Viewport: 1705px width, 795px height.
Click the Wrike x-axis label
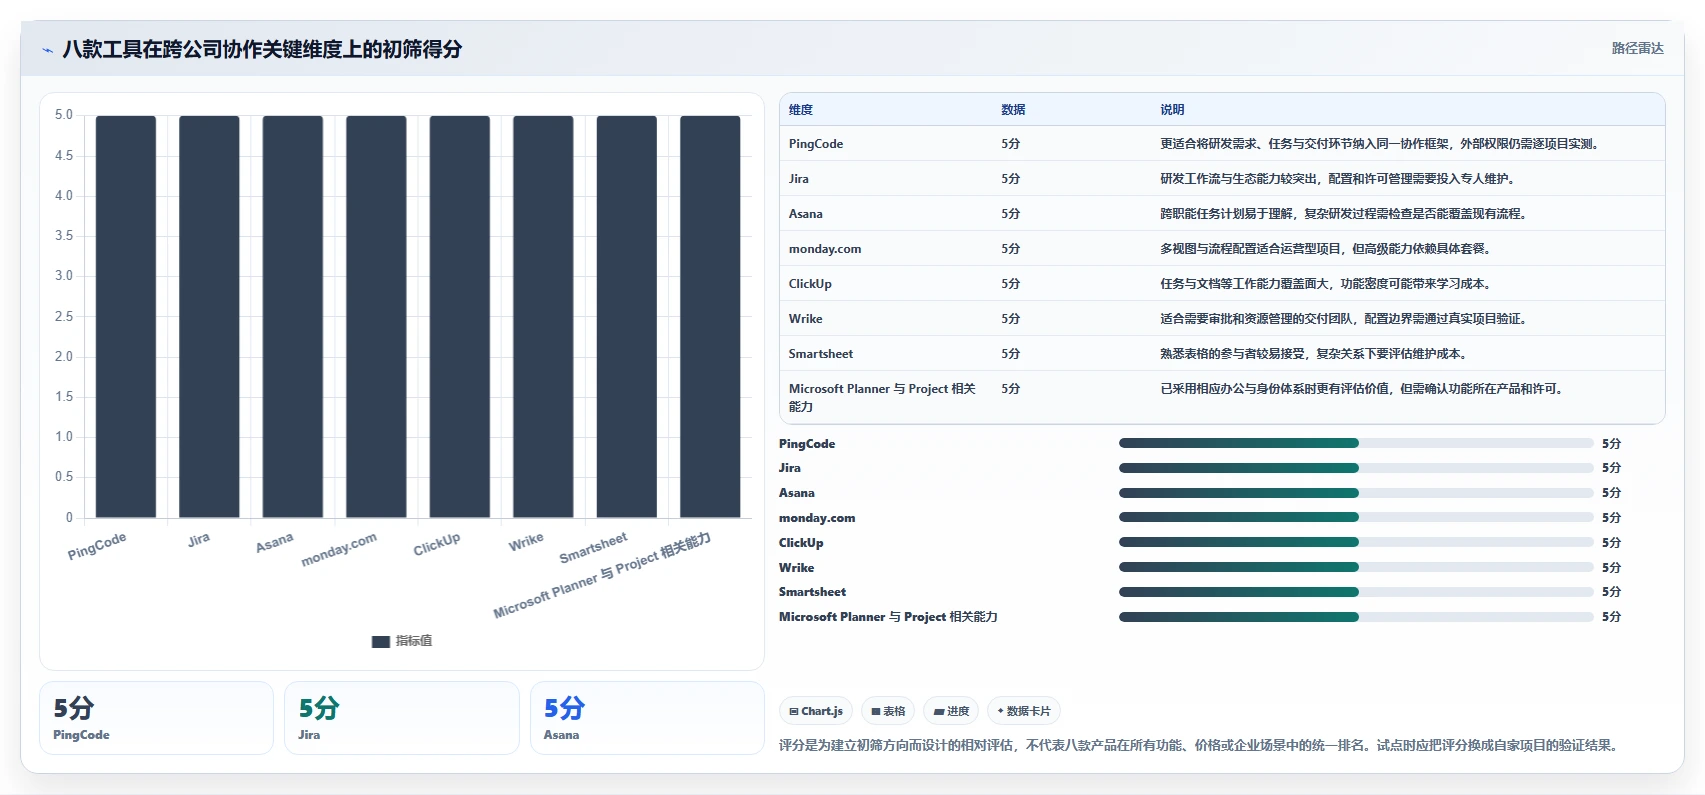(x=526, y=542)
